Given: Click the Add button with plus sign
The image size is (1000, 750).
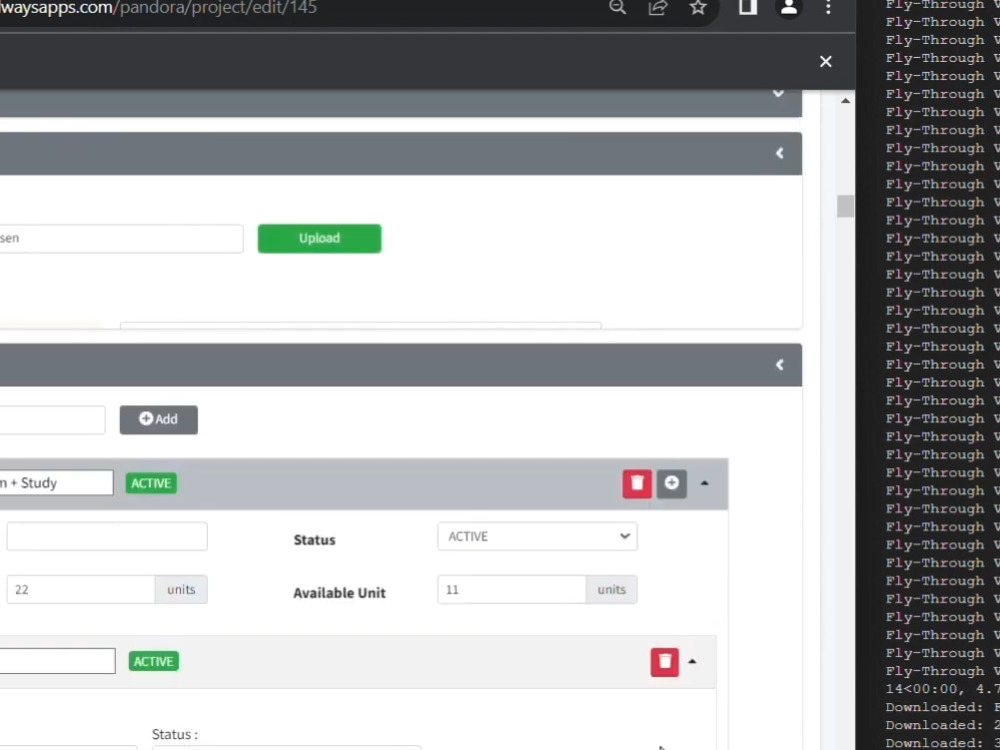Looking at the screenshot, I should 158,419.
